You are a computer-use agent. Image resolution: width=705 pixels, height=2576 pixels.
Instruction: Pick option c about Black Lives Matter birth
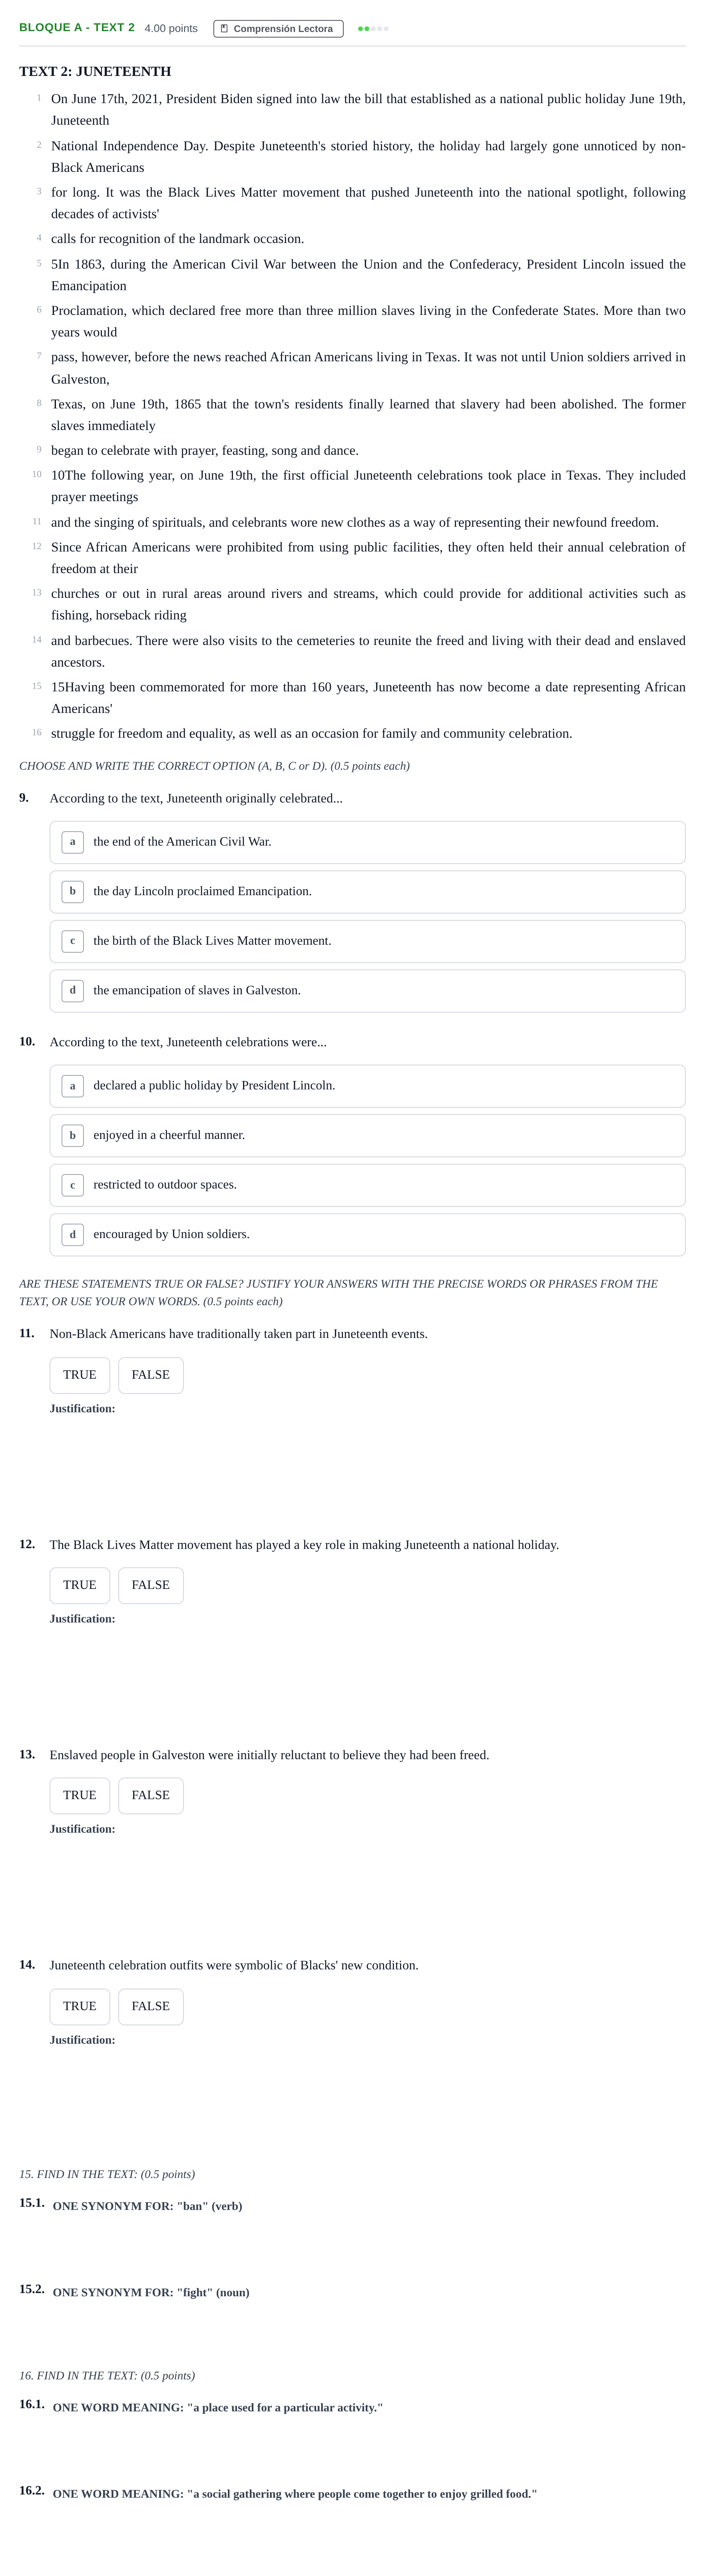[367, 941]
